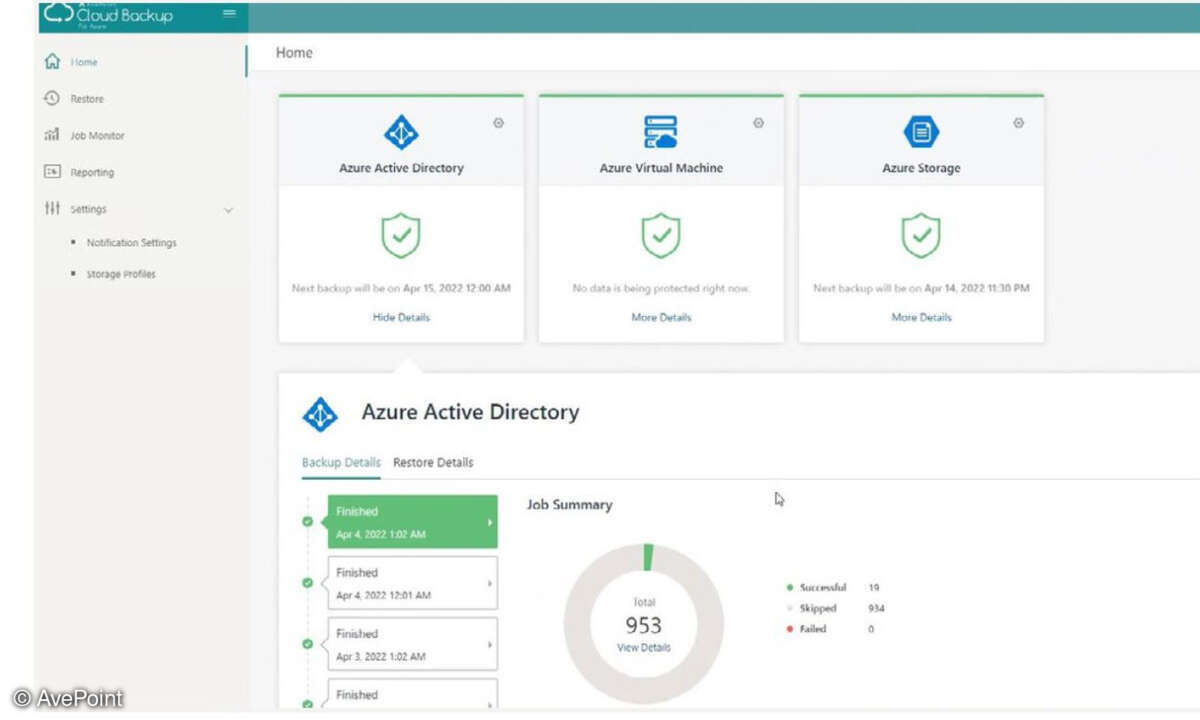
Task: Click the shield status on Azure Active Directory card
Action: tap(401, 236)
